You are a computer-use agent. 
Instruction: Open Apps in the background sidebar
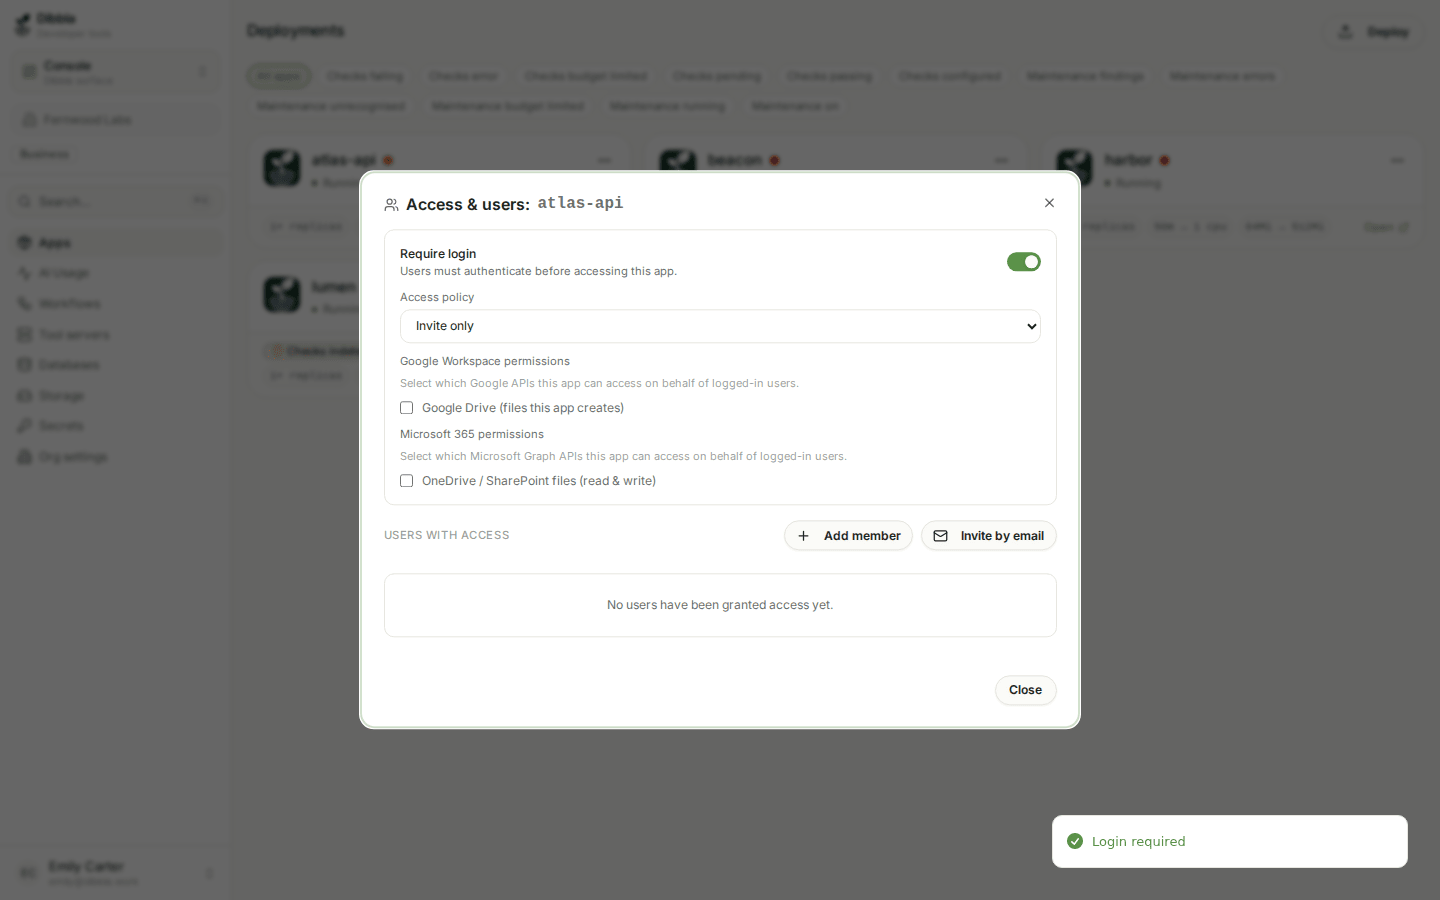(116, 243)
